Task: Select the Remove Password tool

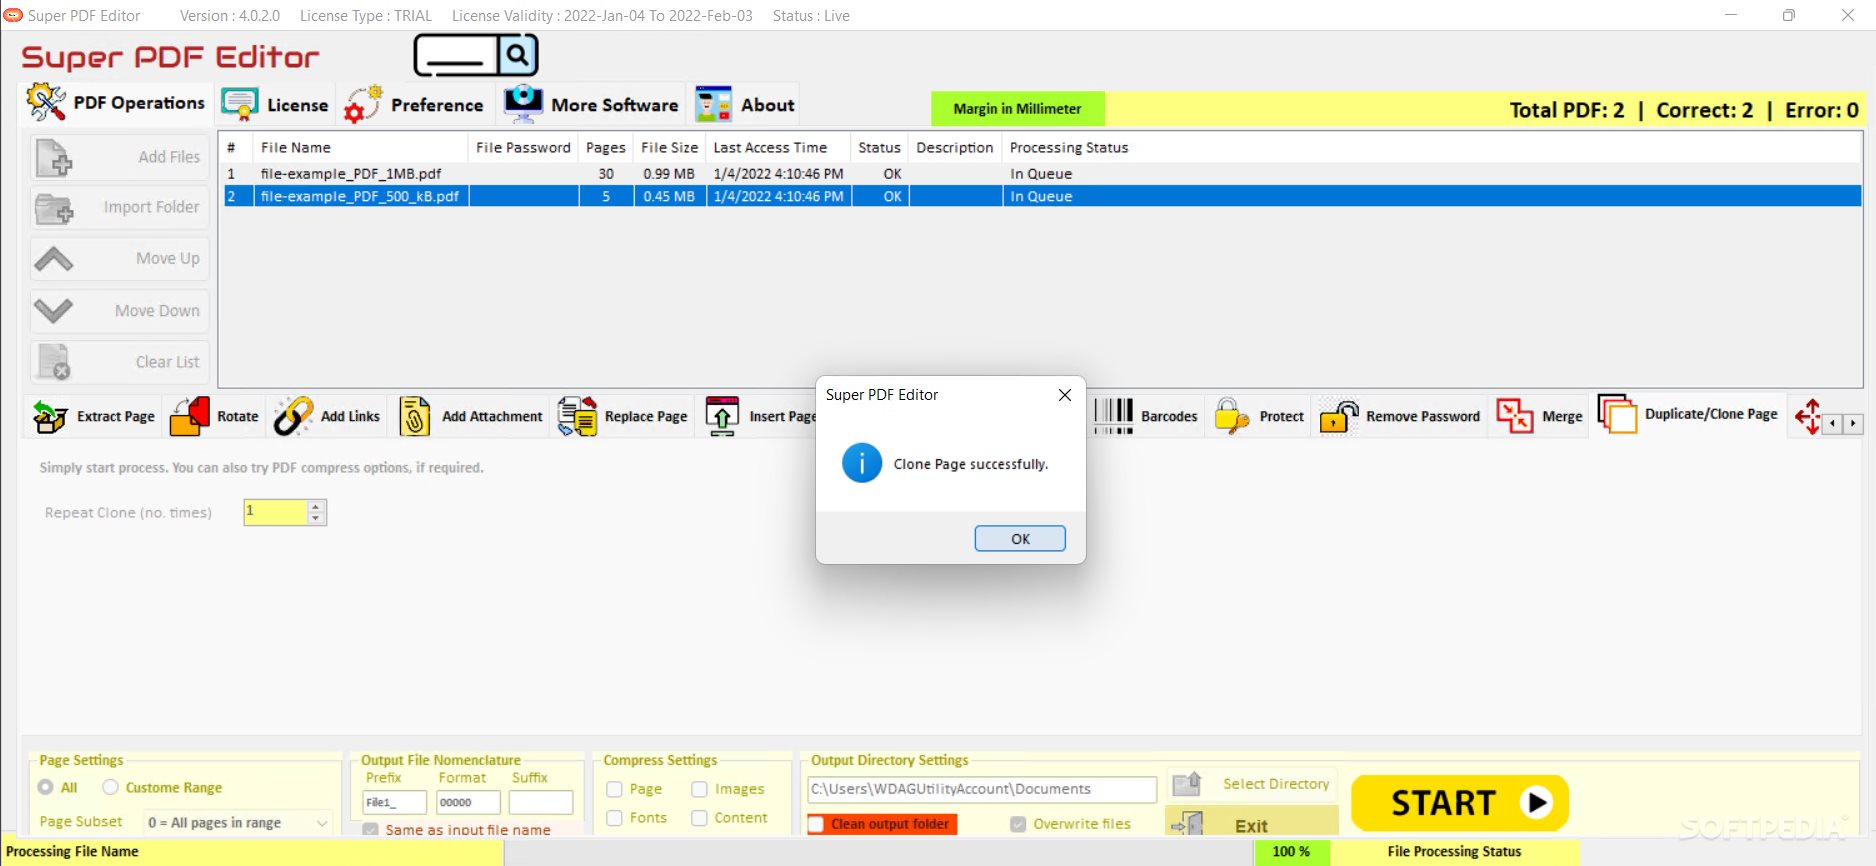Action: [x=1400, y=416]
